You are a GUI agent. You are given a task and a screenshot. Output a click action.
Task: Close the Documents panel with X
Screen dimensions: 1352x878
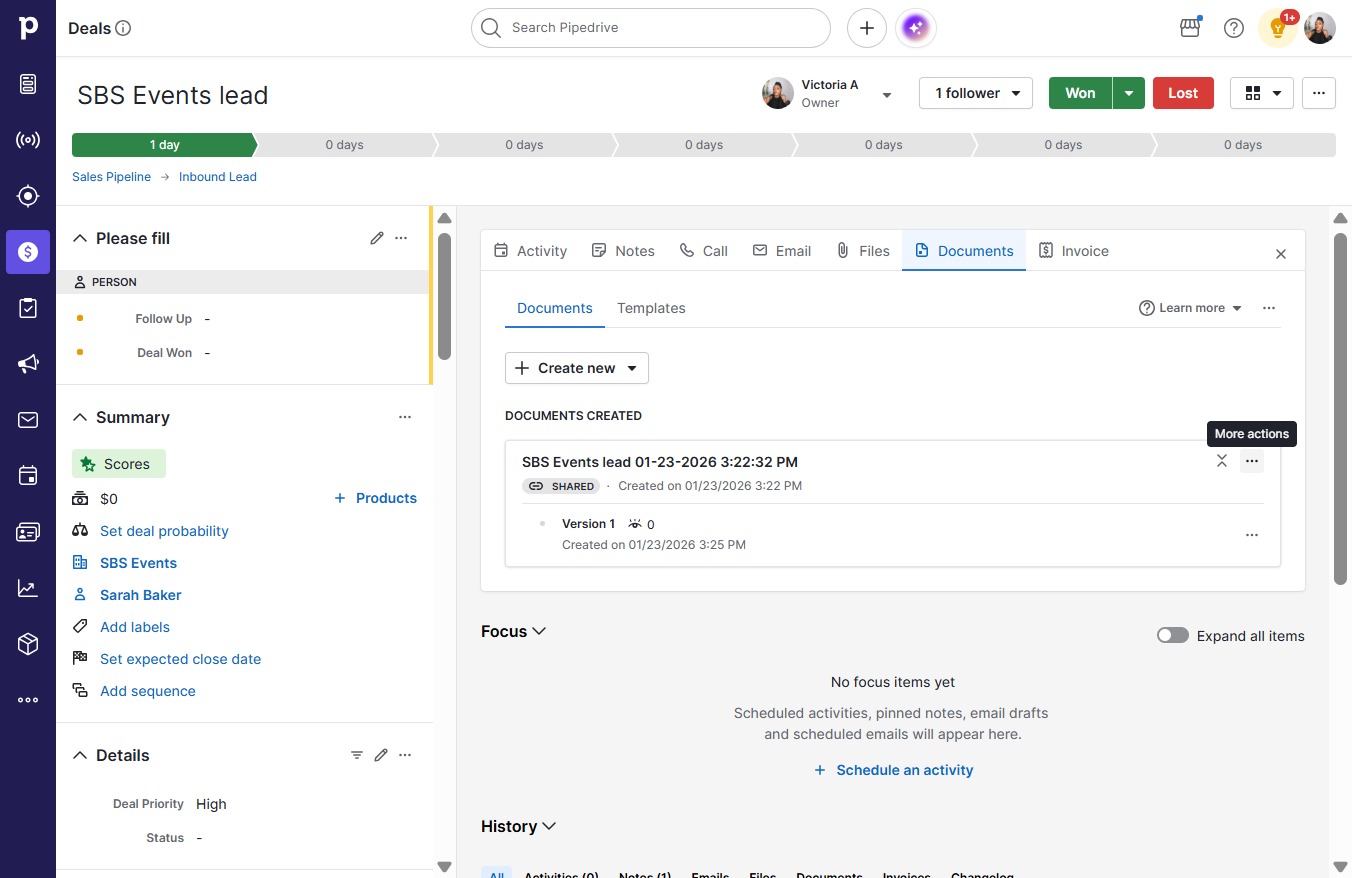(1281, 254)
